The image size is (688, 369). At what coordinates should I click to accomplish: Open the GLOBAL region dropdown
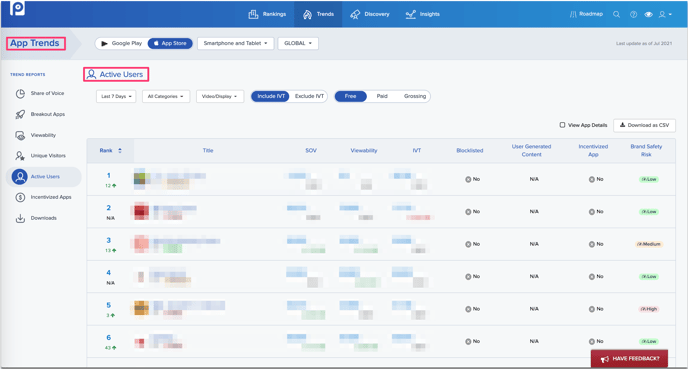pos(298,43)
